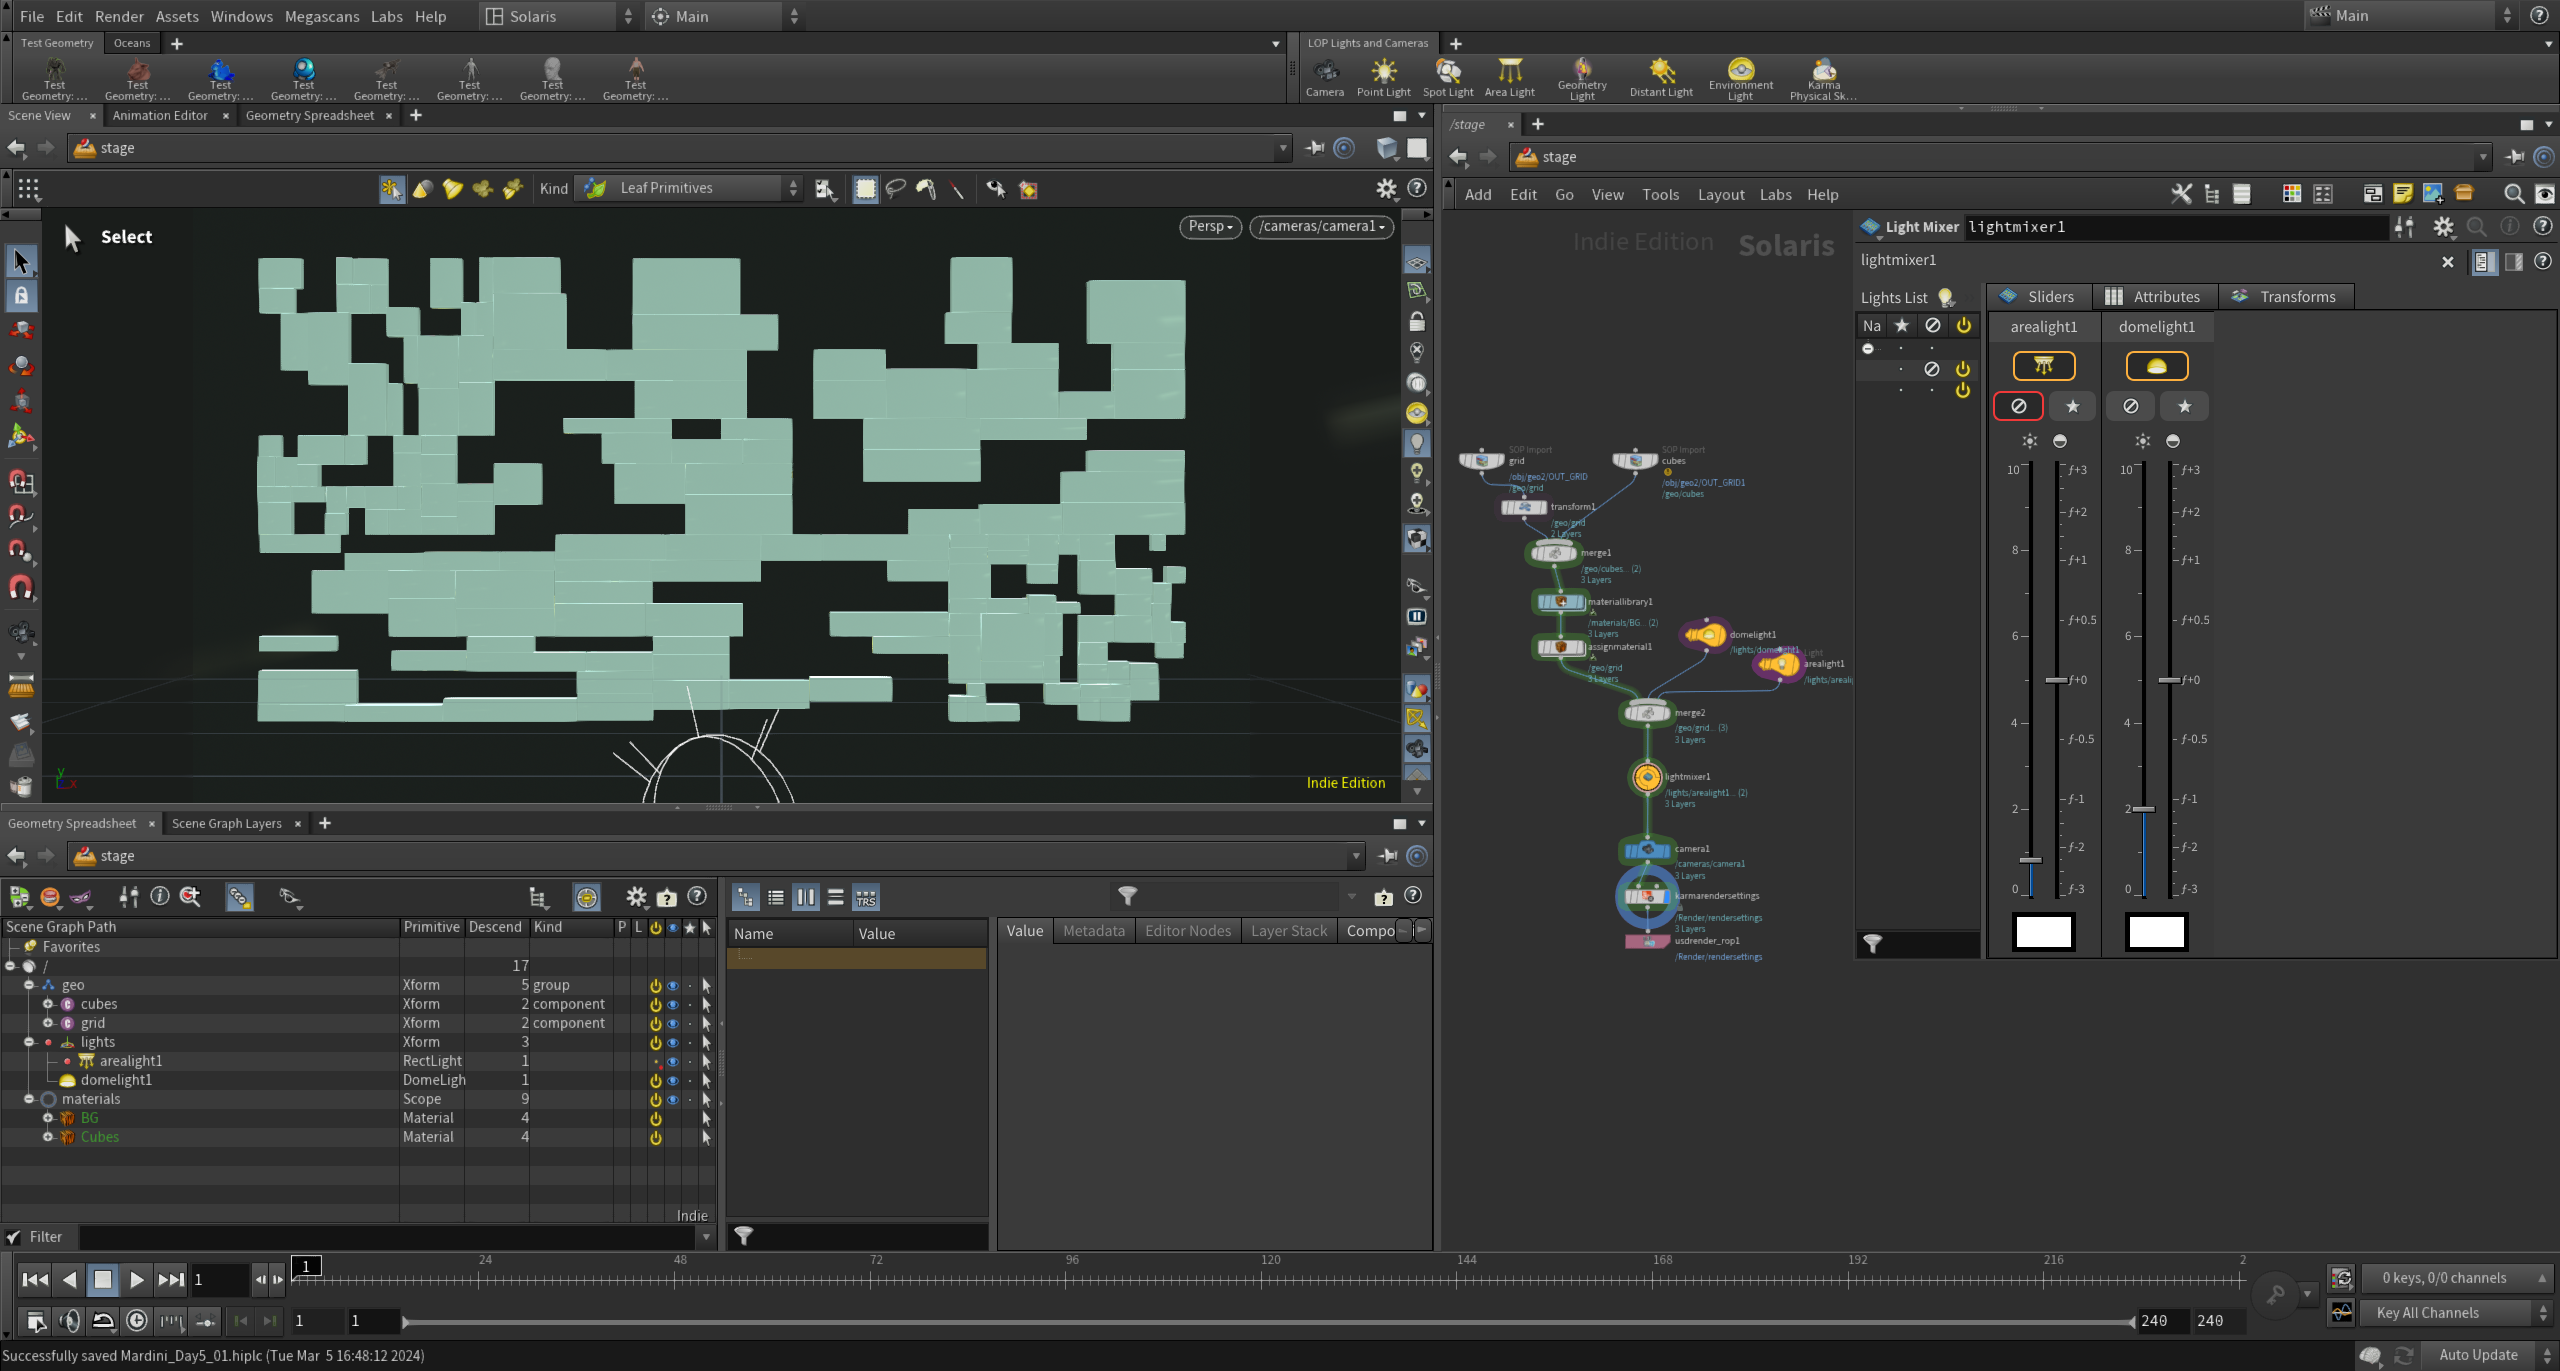
Task: Click the Layer Stack tab button
Action: (x=1288, y=930)
